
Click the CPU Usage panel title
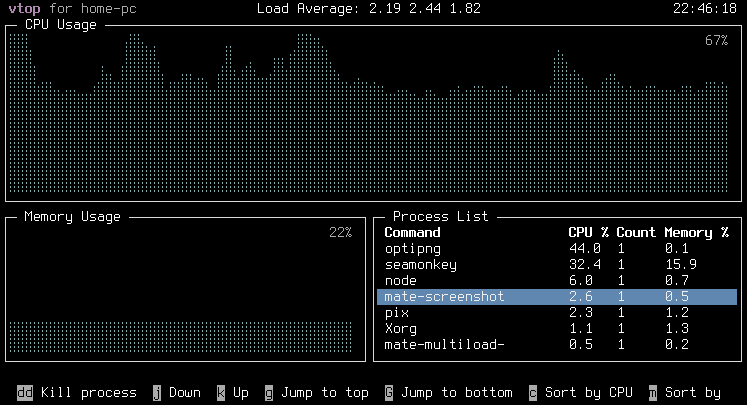pyautogui.click(x=61, y=25)
